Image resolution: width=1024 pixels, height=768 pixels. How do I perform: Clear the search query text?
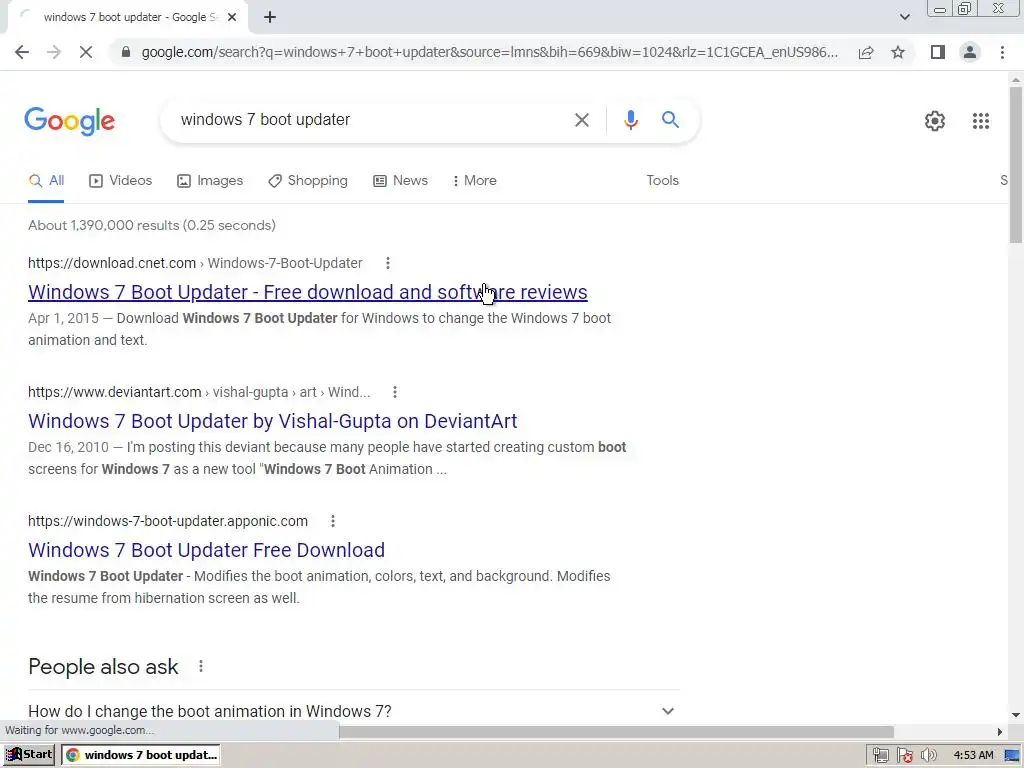point(581,120)
